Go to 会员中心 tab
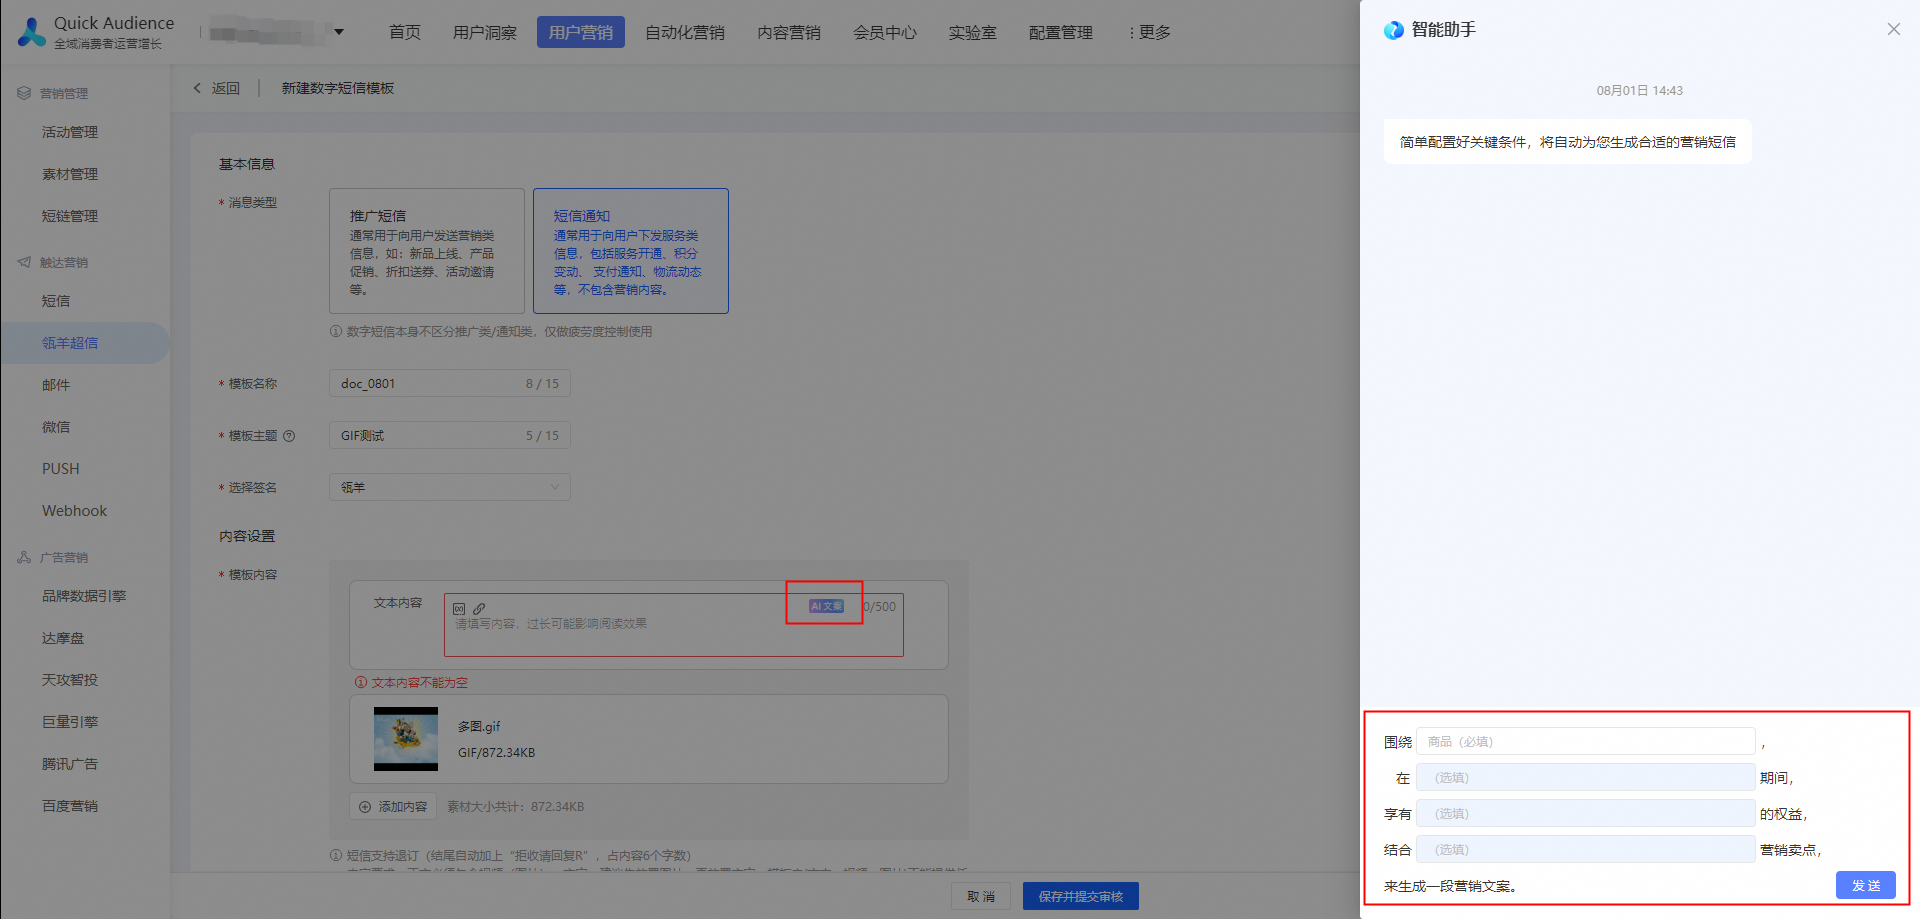Viewport: 1920px width, 919px height. (885, 32)
